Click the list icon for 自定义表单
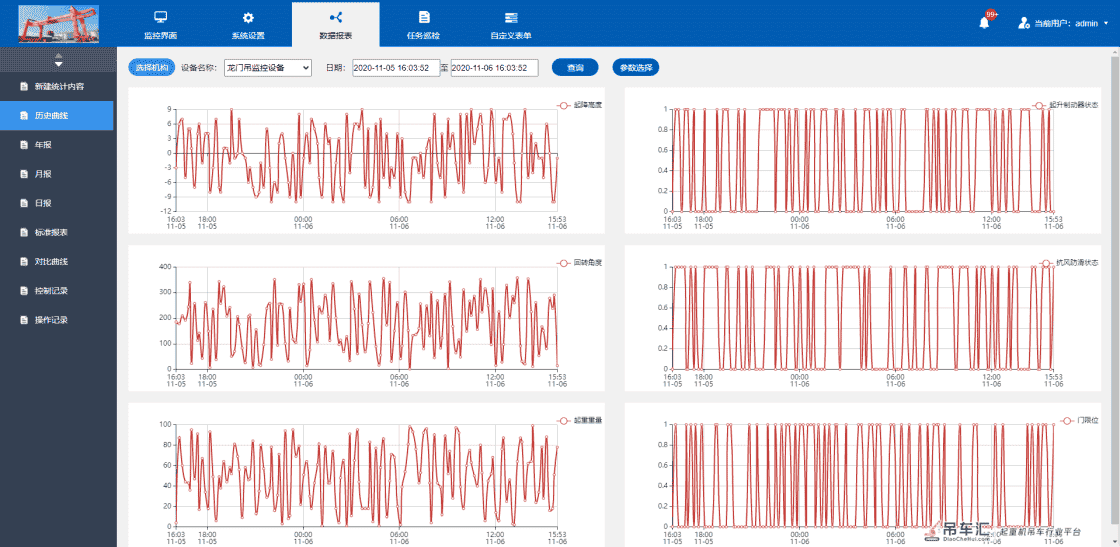The height and width of the screenshot is (547, 1120). coord(511,17)
